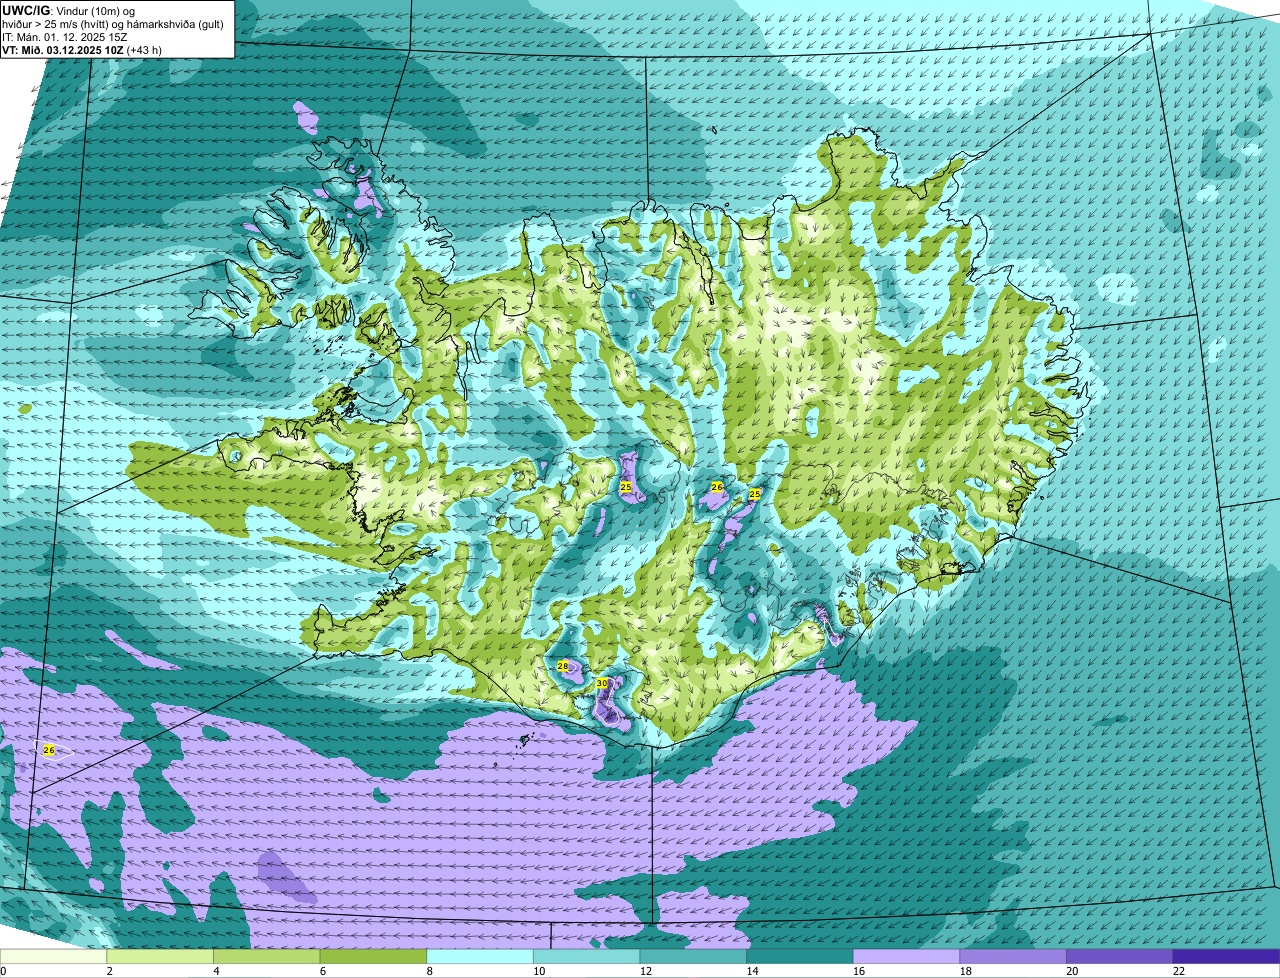This screenshot has width=1280, height=978.
Task: Click the scale value '22' on the color bar
Action: pyautogui.click(x=1179, y=971)
